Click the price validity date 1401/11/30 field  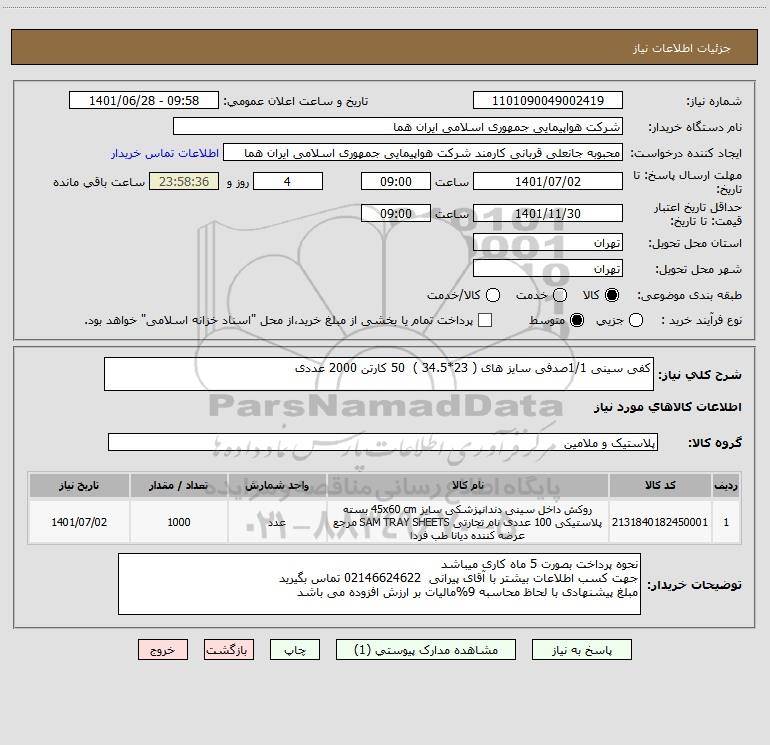(548, 213)
